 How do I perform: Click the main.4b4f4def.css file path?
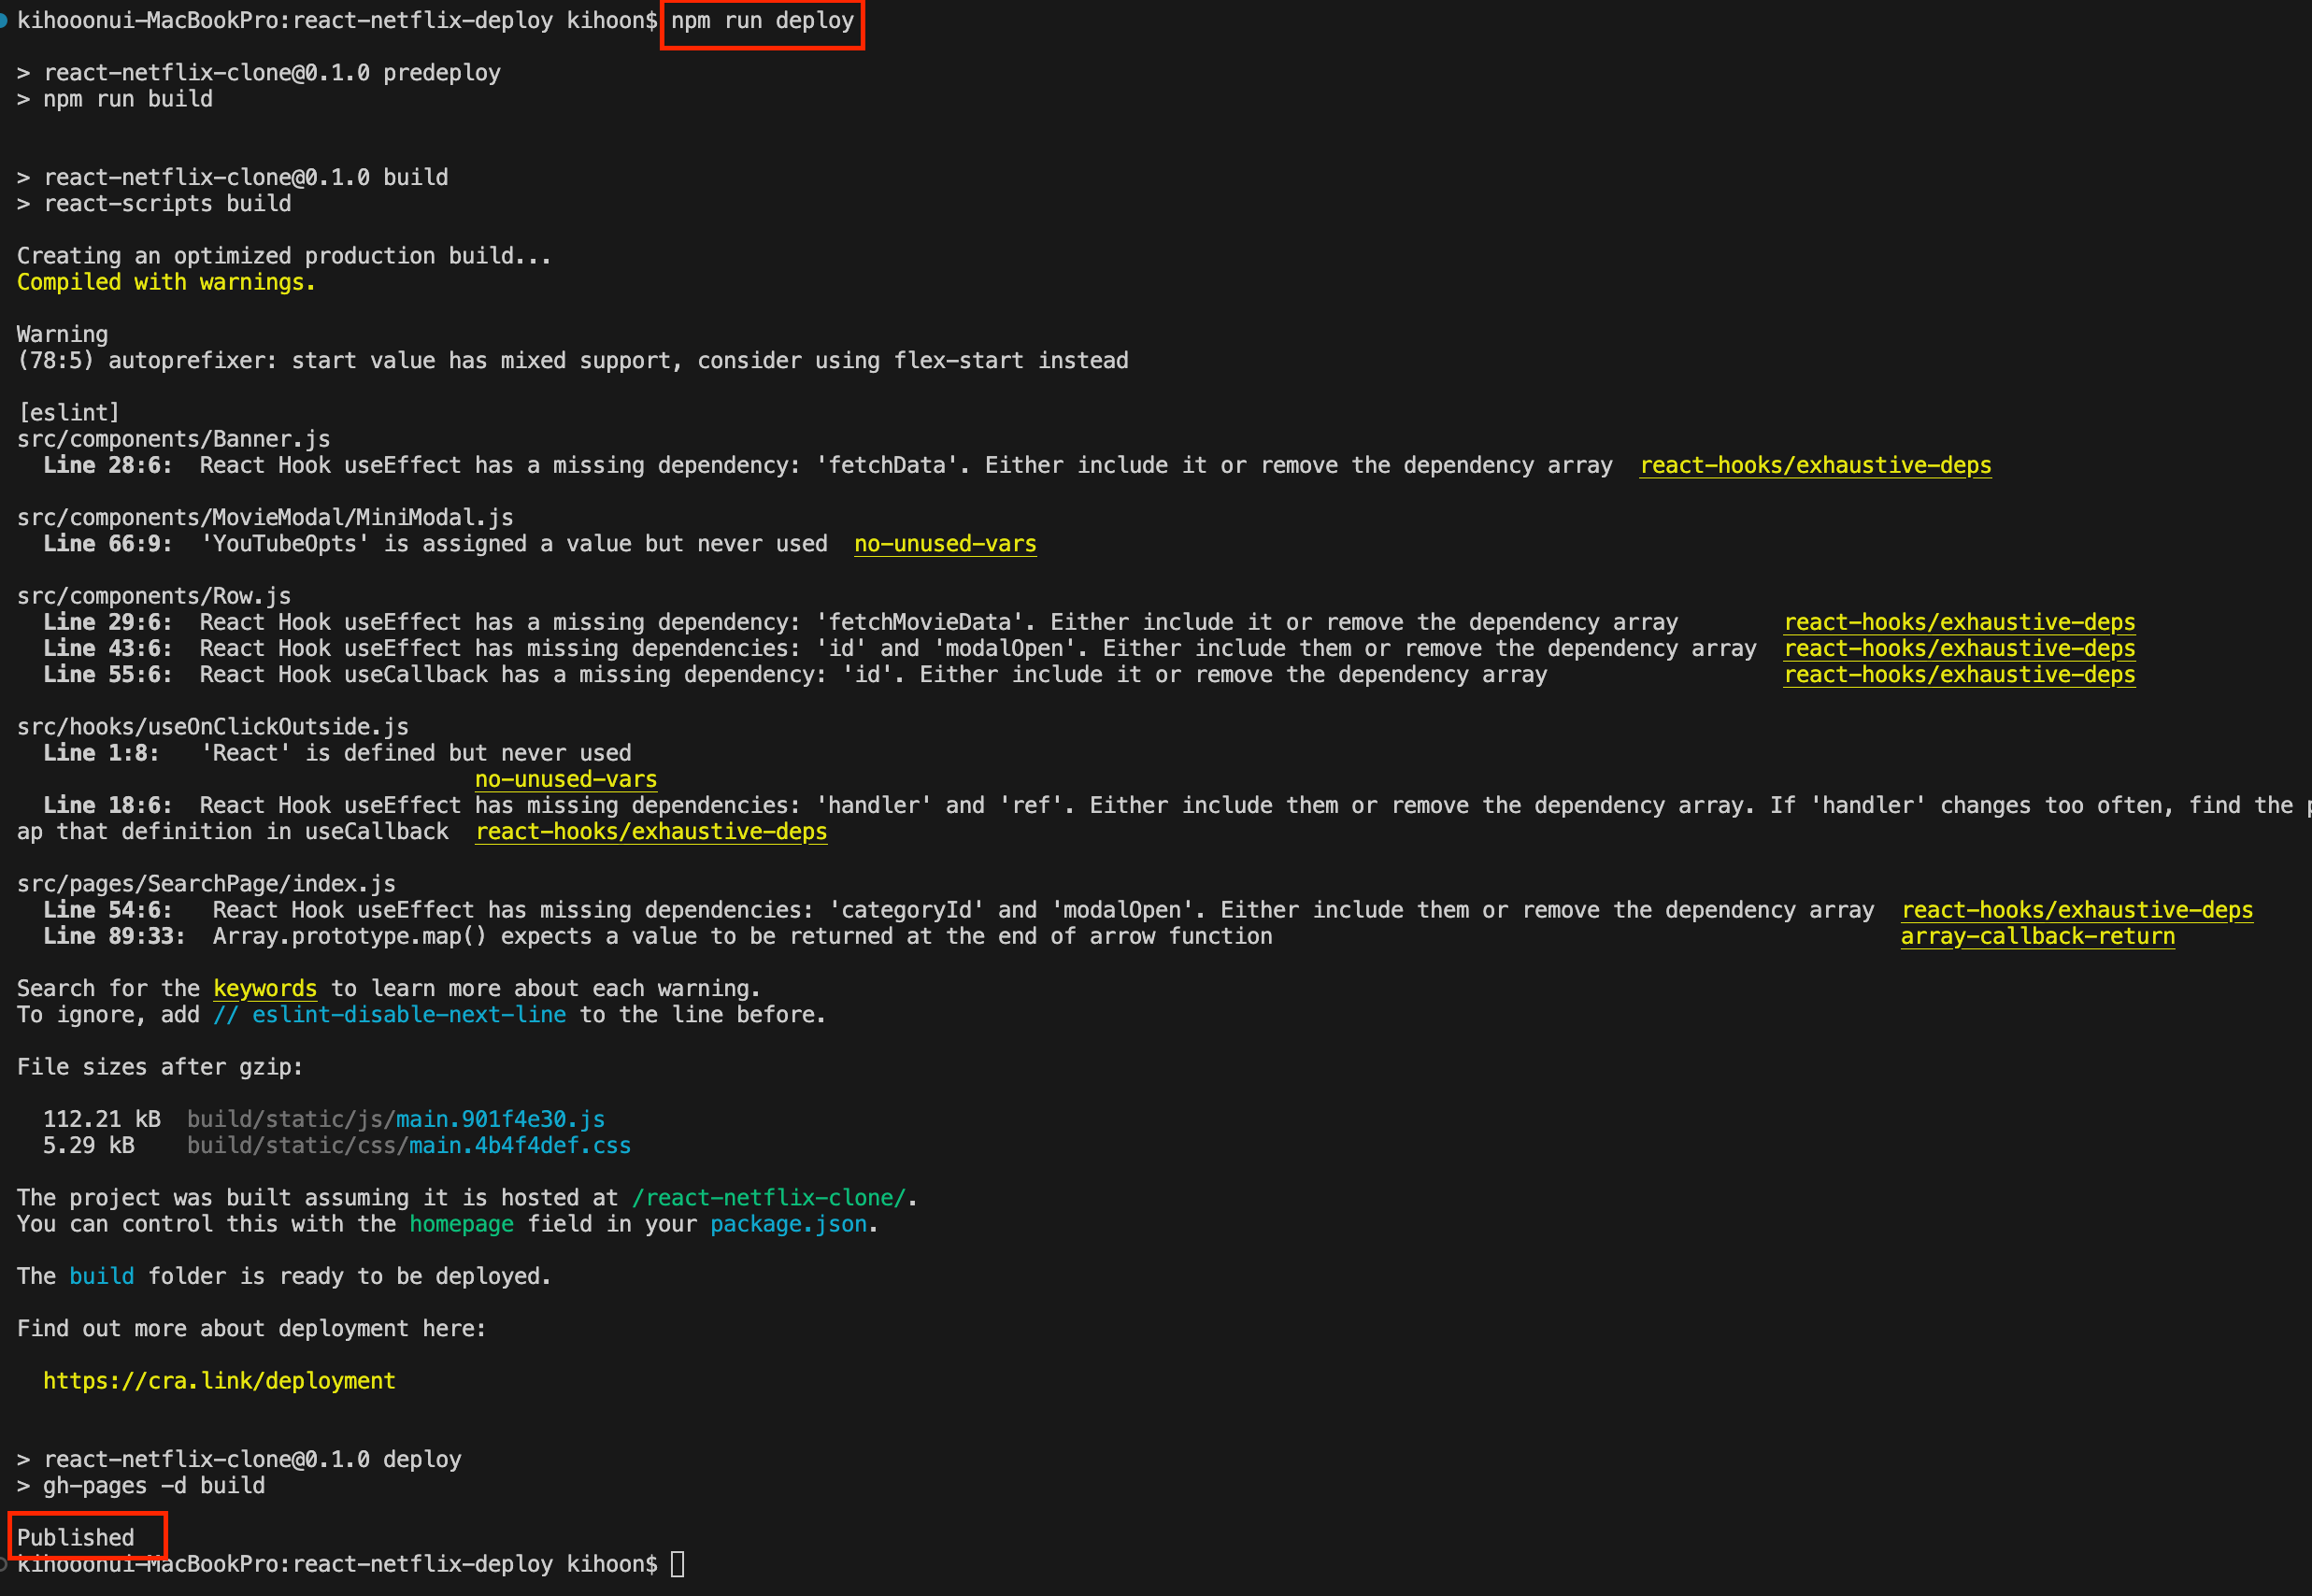(519, 1146)
